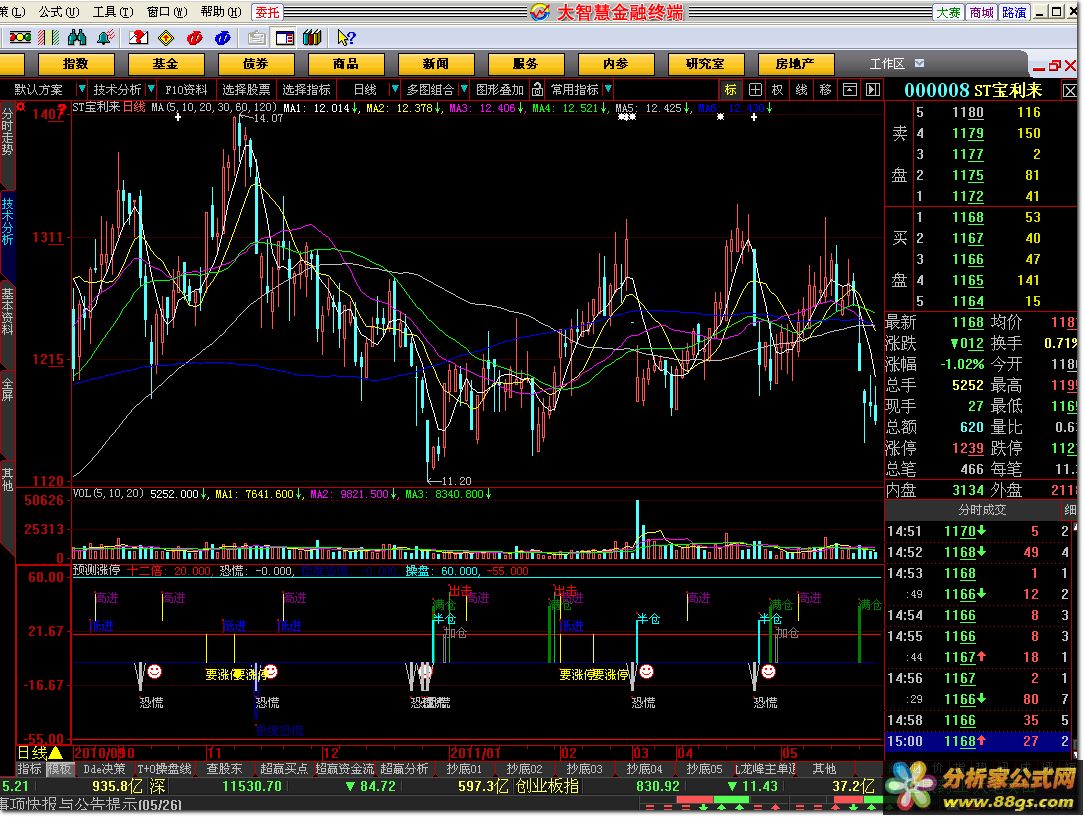Switch to the 抄底01 indicator tab
The width and height of the screenshot is (1085, 817).
coord(465,769)
